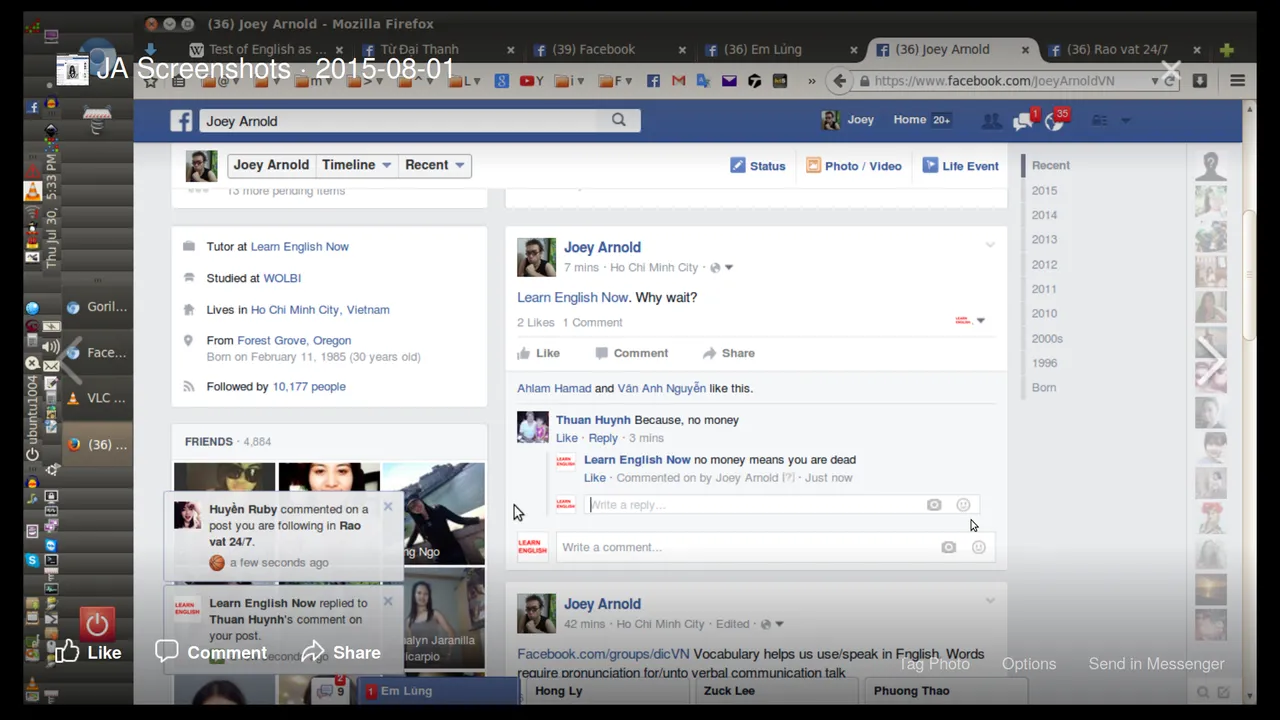Click the Google bookmark icon
This screenshot has height=720, width=1280.
[x=502, y=81]
